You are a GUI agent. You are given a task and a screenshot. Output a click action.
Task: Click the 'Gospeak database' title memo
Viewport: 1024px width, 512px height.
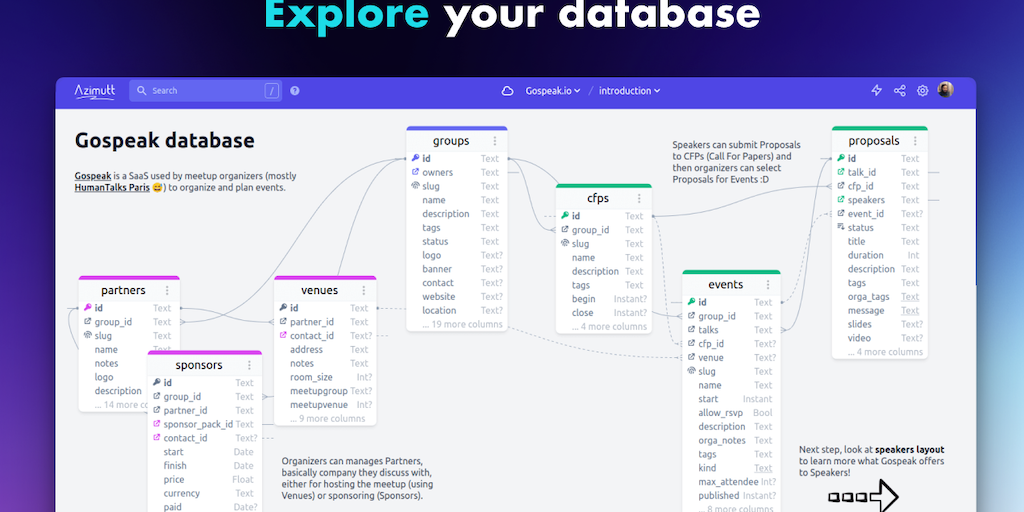165,140
